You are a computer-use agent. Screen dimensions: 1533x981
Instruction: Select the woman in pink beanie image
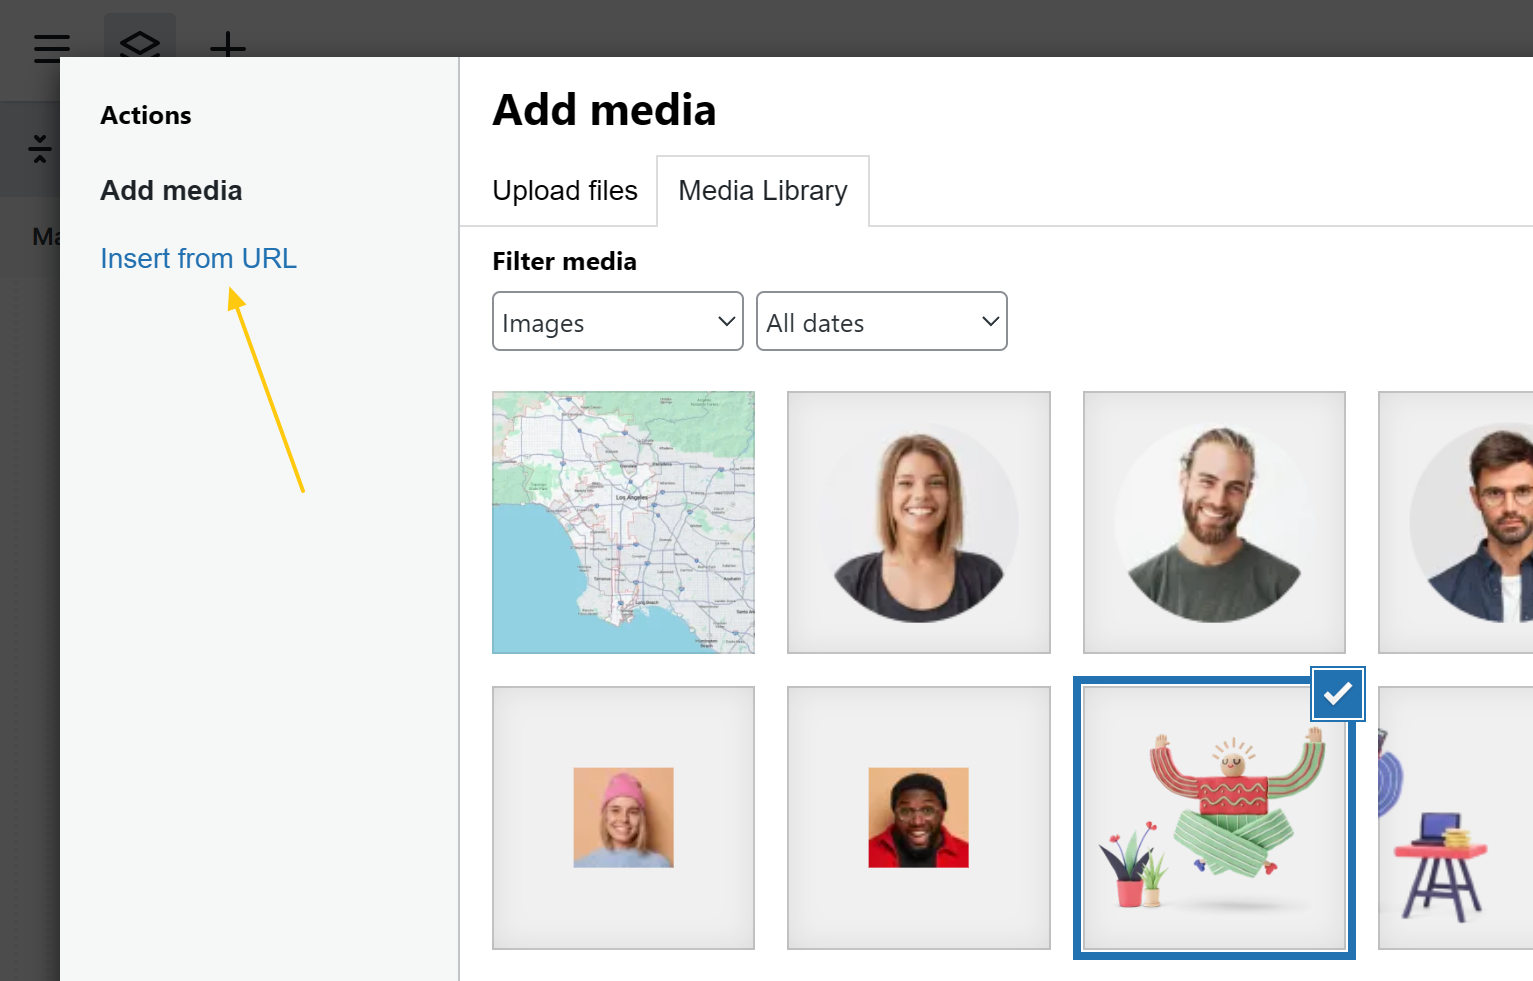click(623, 817)
